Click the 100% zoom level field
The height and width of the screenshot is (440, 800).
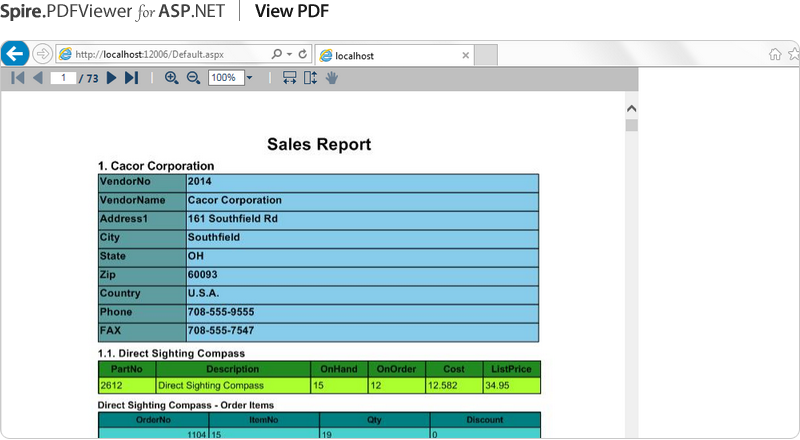pos(226,78)
